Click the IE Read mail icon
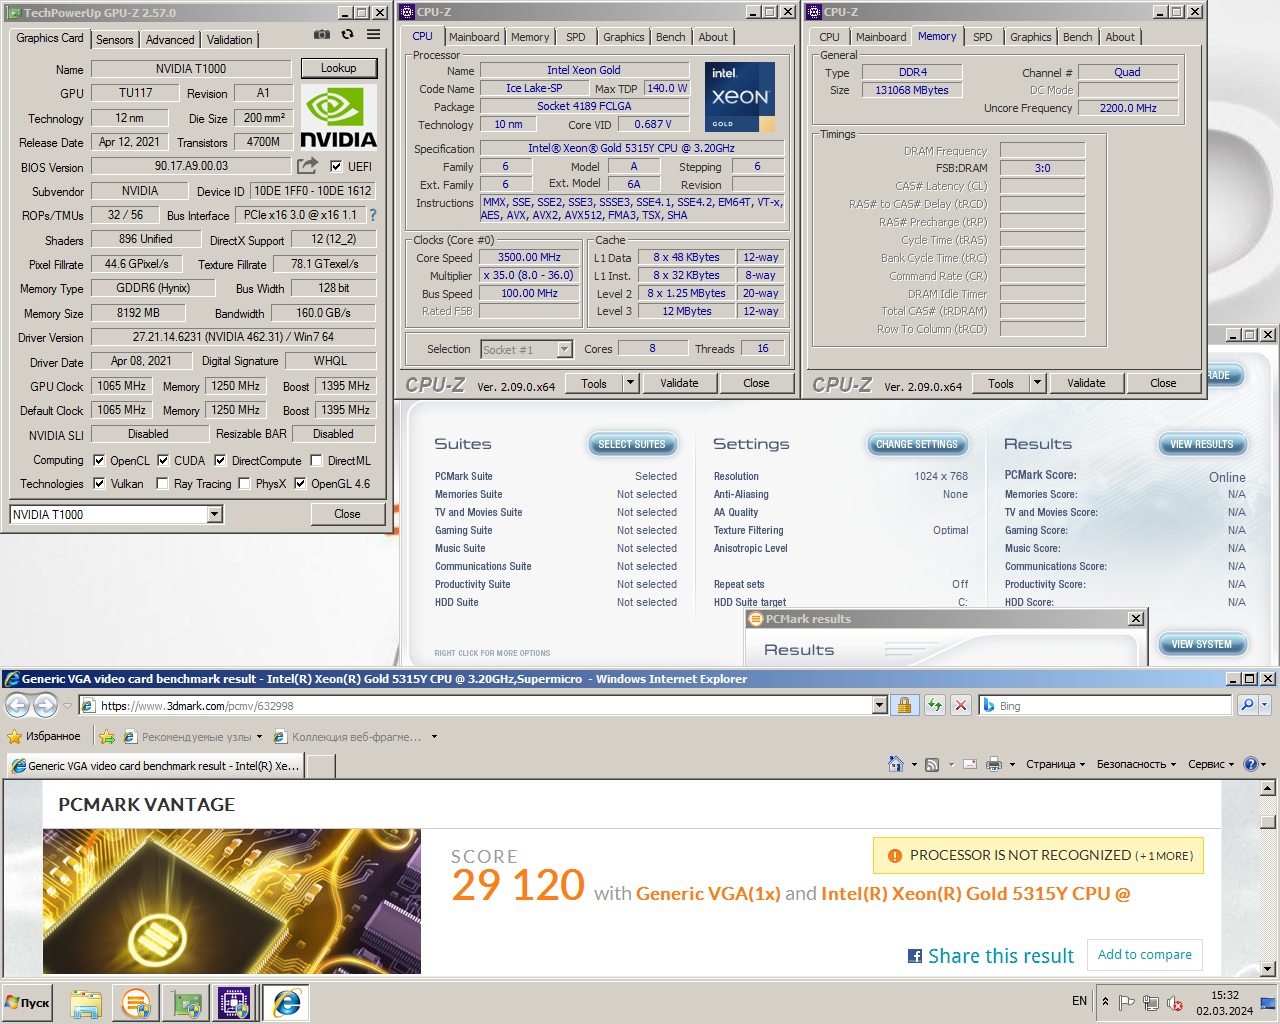Image resolution: width=1280 pixels, height=1024 pixels. [x=970, y=764]
